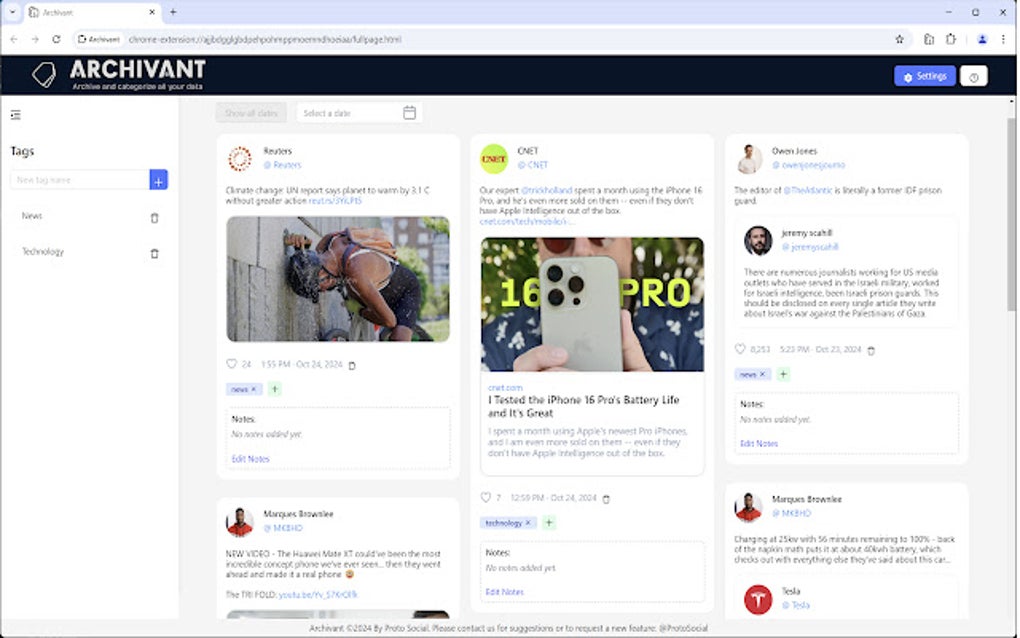Open the @Reuters handle link
This screenshot has height=638, width=1020.
(x=282, y=165)
